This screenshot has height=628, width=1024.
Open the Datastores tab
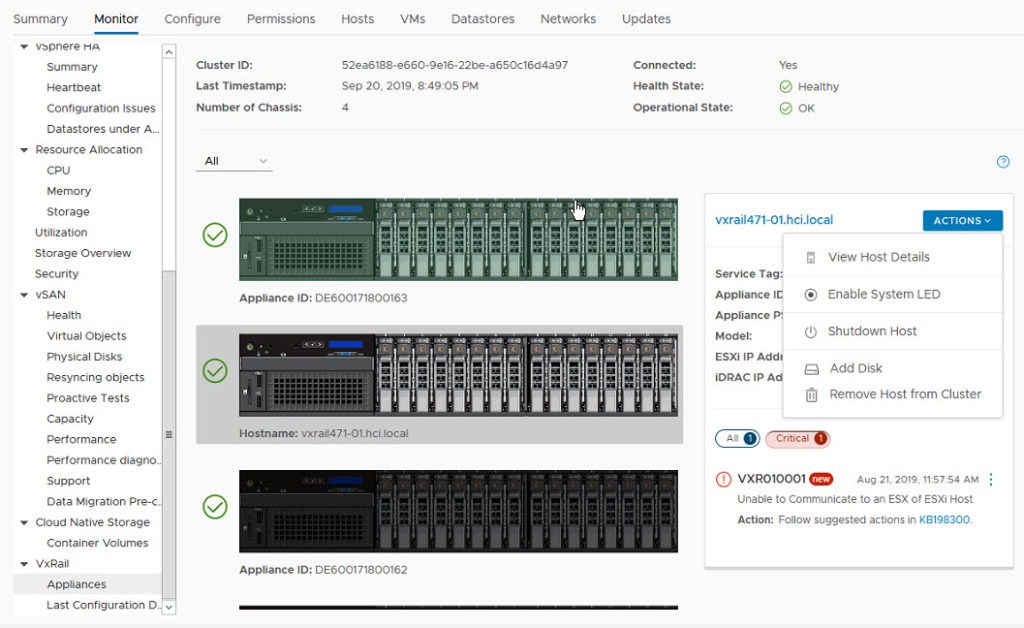[x=483, y=19]
